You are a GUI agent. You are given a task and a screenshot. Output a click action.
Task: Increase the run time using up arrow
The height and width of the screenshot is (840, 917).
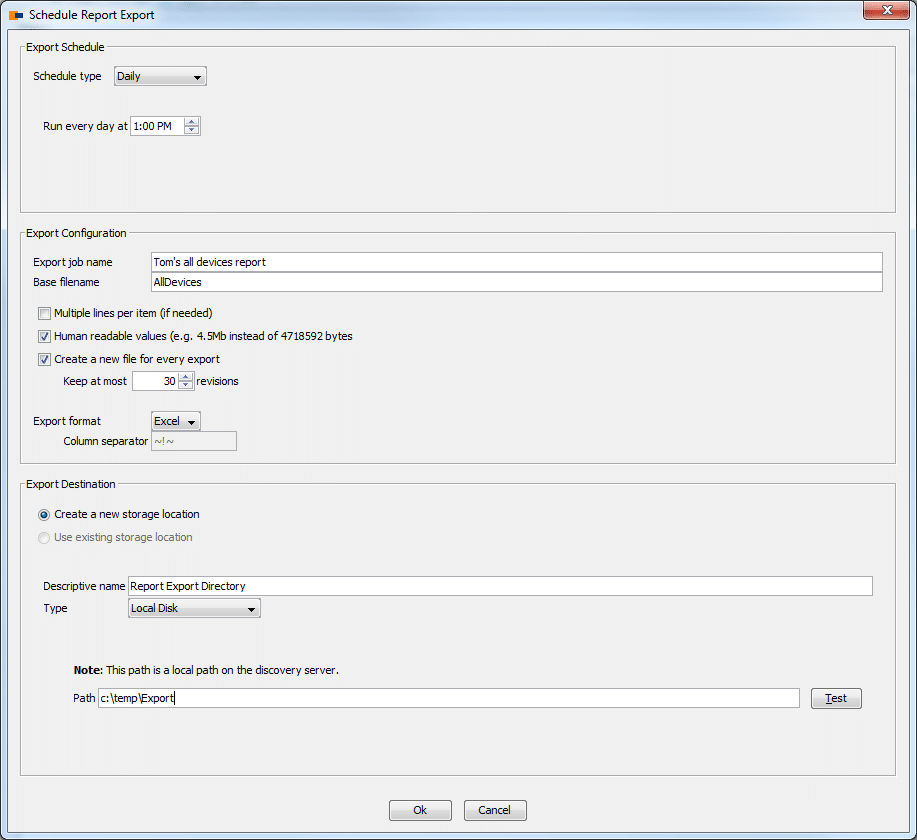click(x=192, y=122)
